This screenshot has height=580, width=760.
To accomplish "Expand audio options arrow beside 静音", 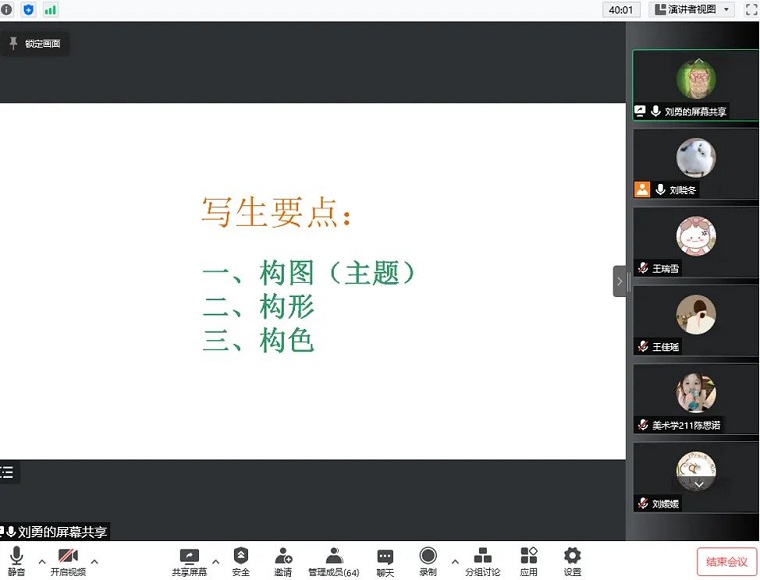I will click(x=42, y=561).
